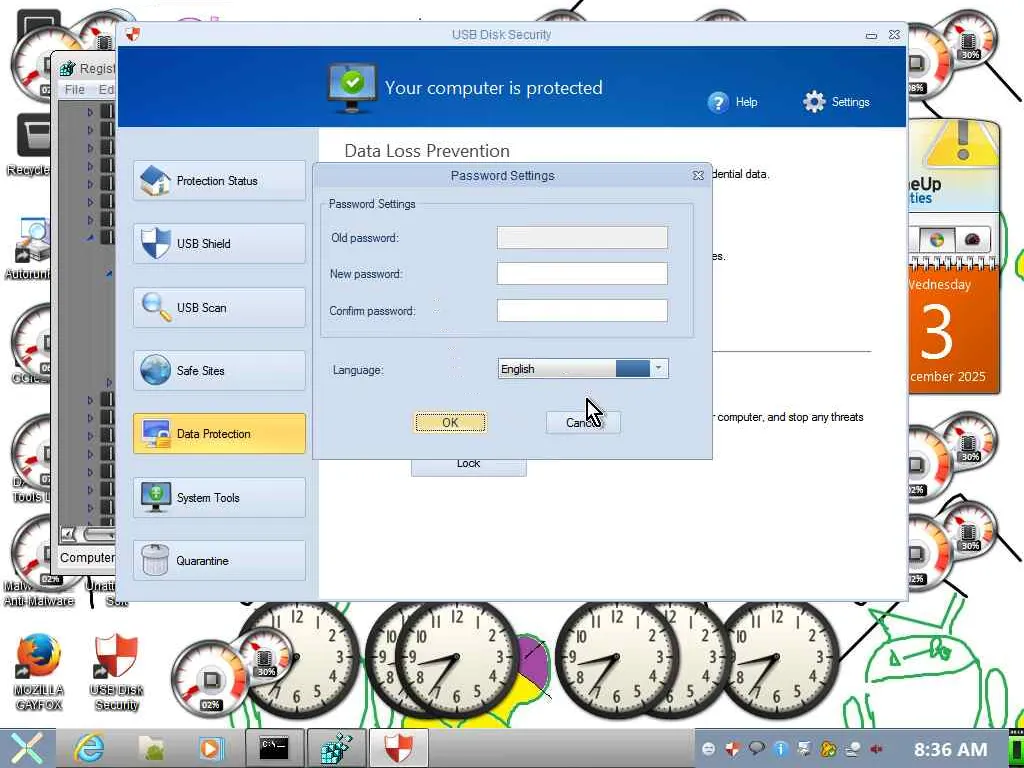The height and width of the screenshot is (768, 1024).
Task: Click the TuneUp gadget gauge icon
Action: (x=972, y=240)
